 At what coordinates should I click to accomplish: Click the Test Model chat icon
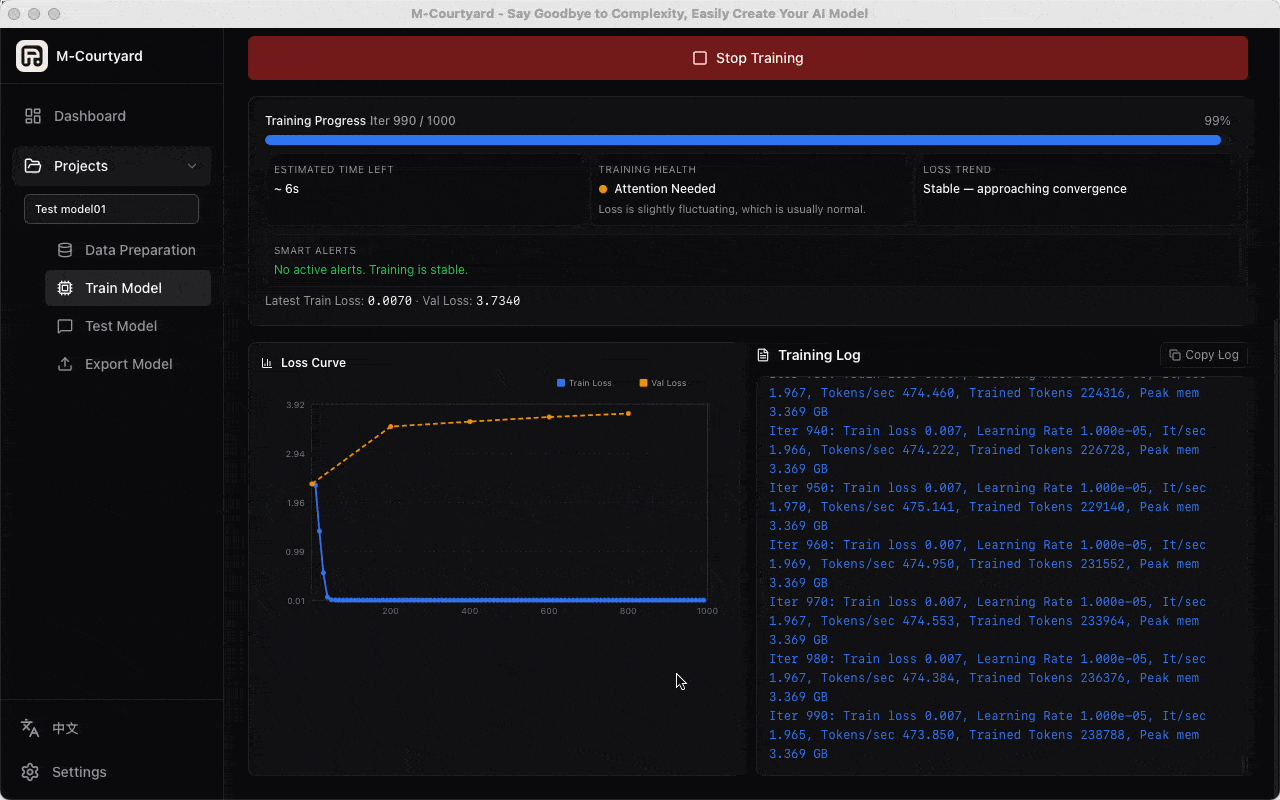coord(62,326)
